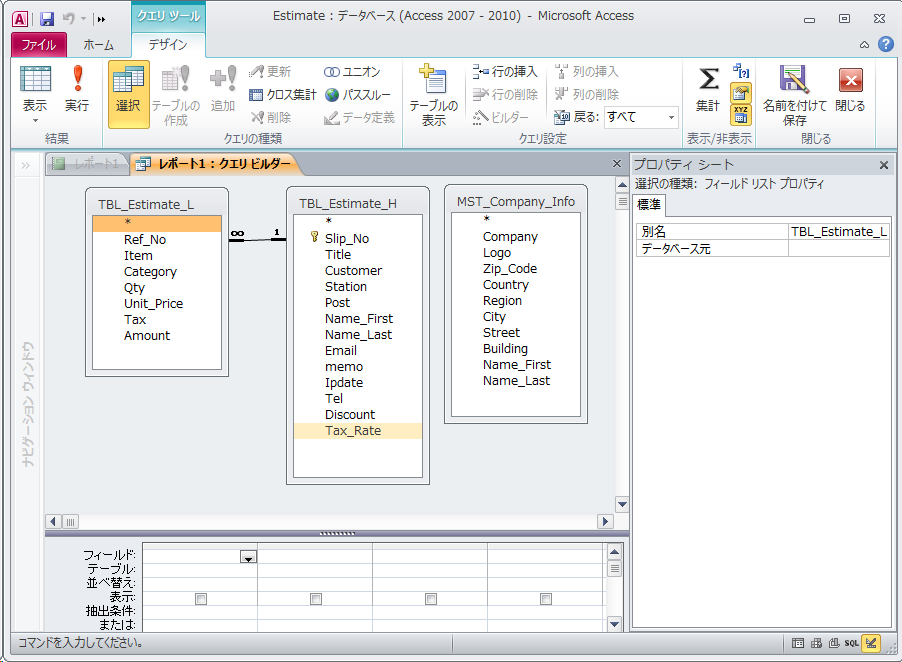The height and width of the screenshot is (662, 902).
Task: Open the Field row dropdown arrow
Action: point(248,557)
